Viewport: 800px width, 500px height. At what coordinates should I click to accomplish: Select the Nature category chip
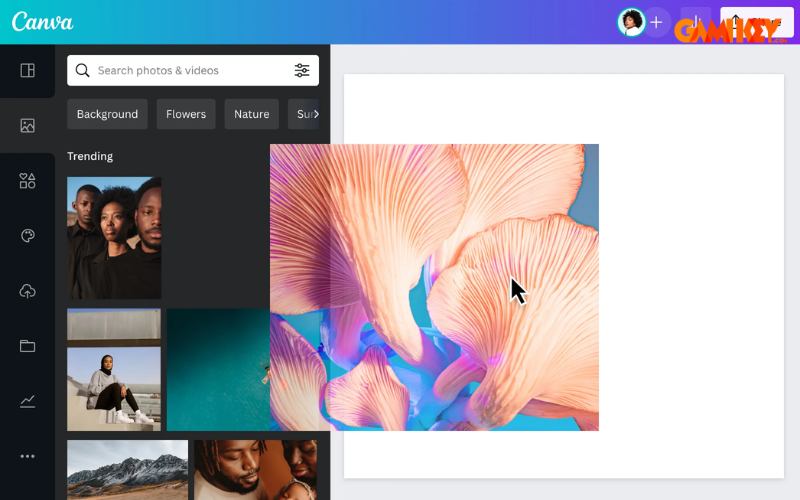(x=252, y=114)
